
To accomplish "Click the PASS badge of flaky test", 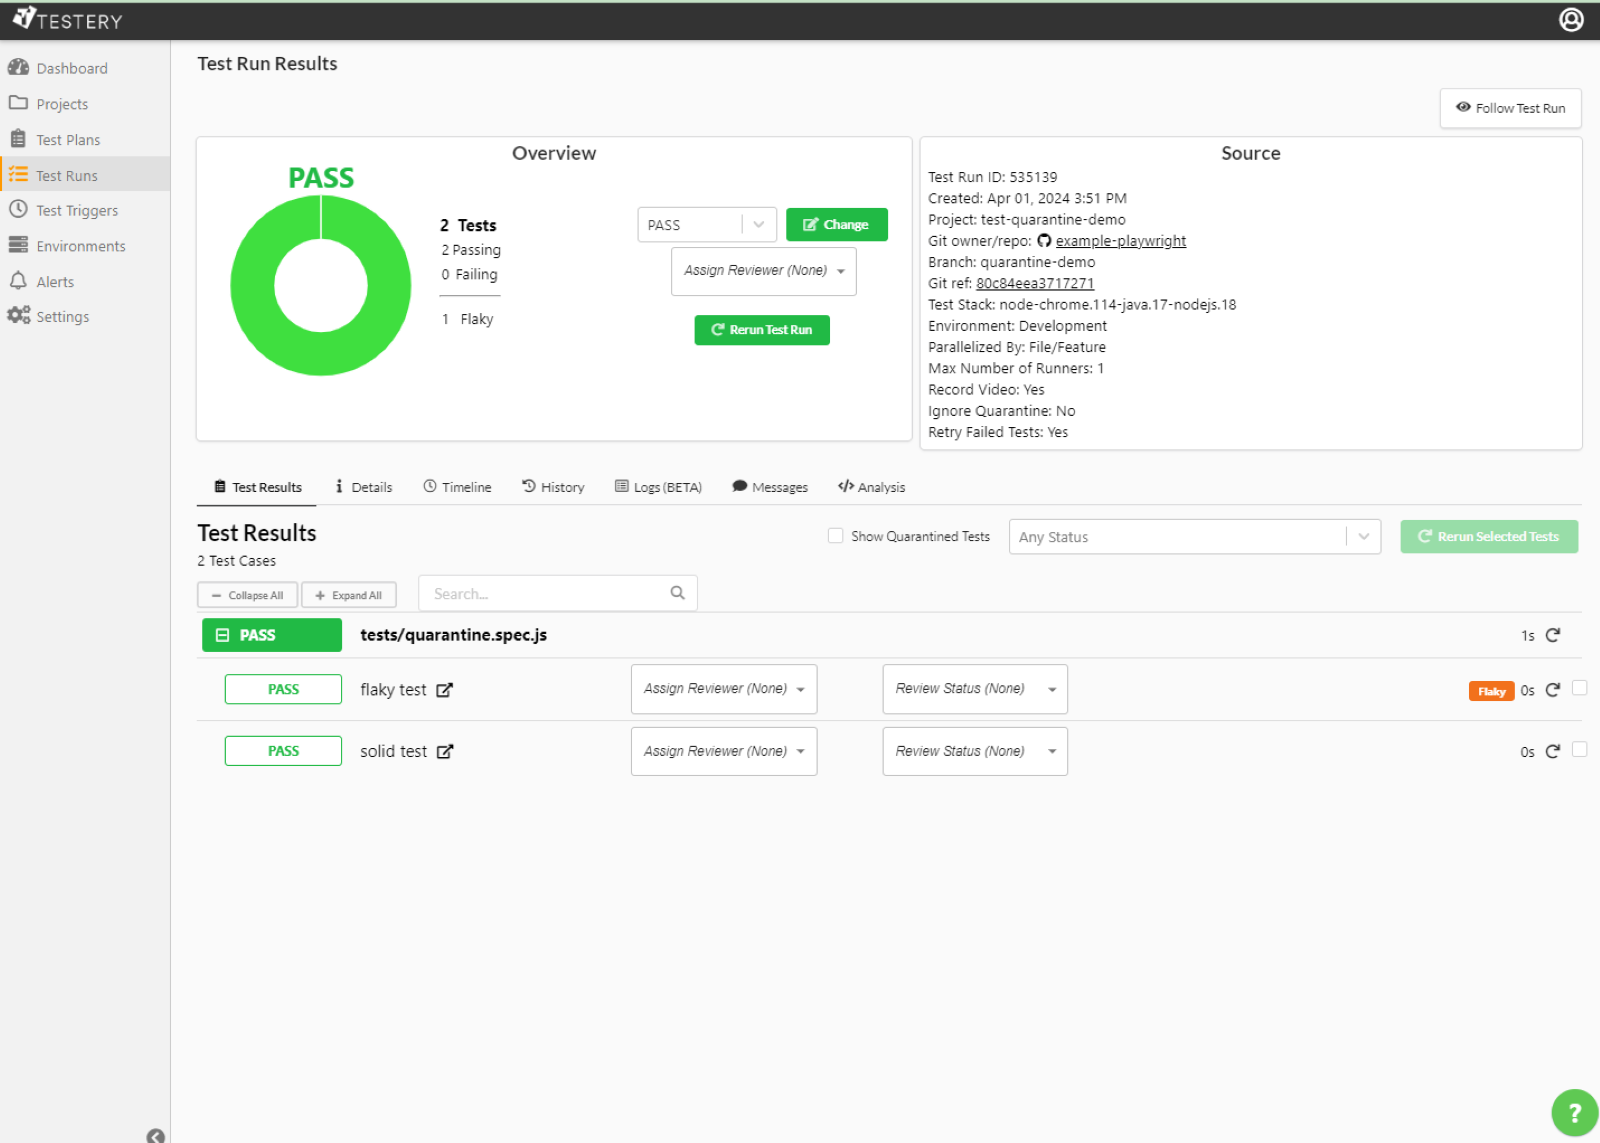I will click(283, 689).
